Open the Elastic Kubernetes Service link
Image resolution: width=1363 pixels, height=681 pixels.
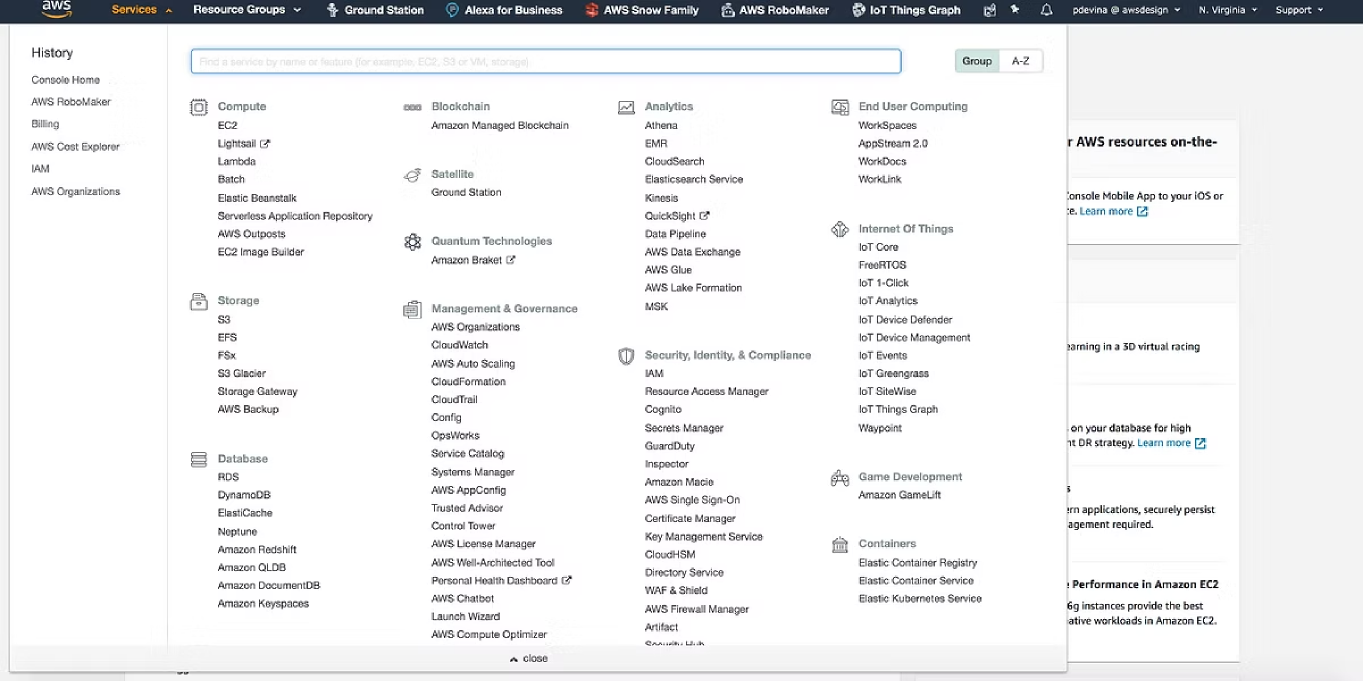coord(920,599)
